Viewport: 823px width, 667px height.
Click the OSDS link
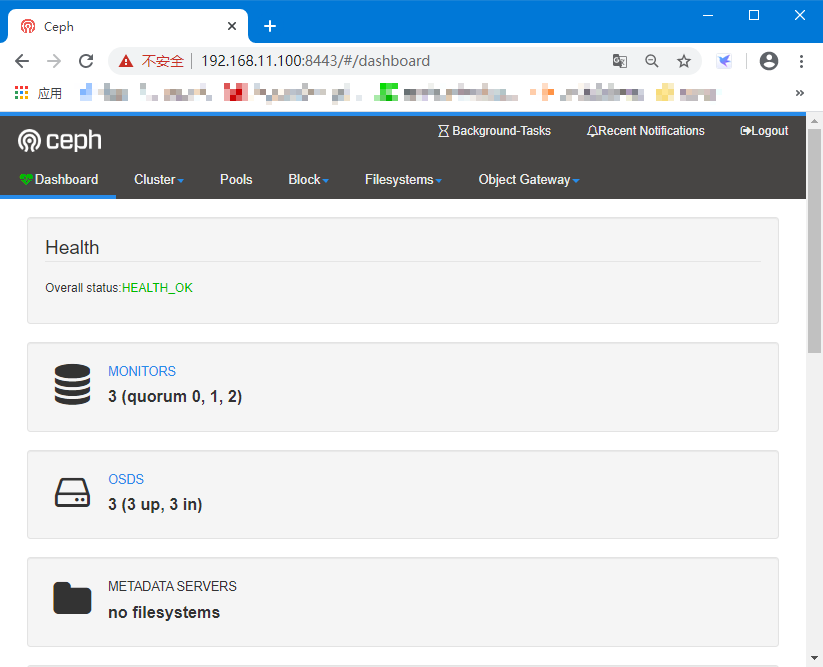point(126,479)
